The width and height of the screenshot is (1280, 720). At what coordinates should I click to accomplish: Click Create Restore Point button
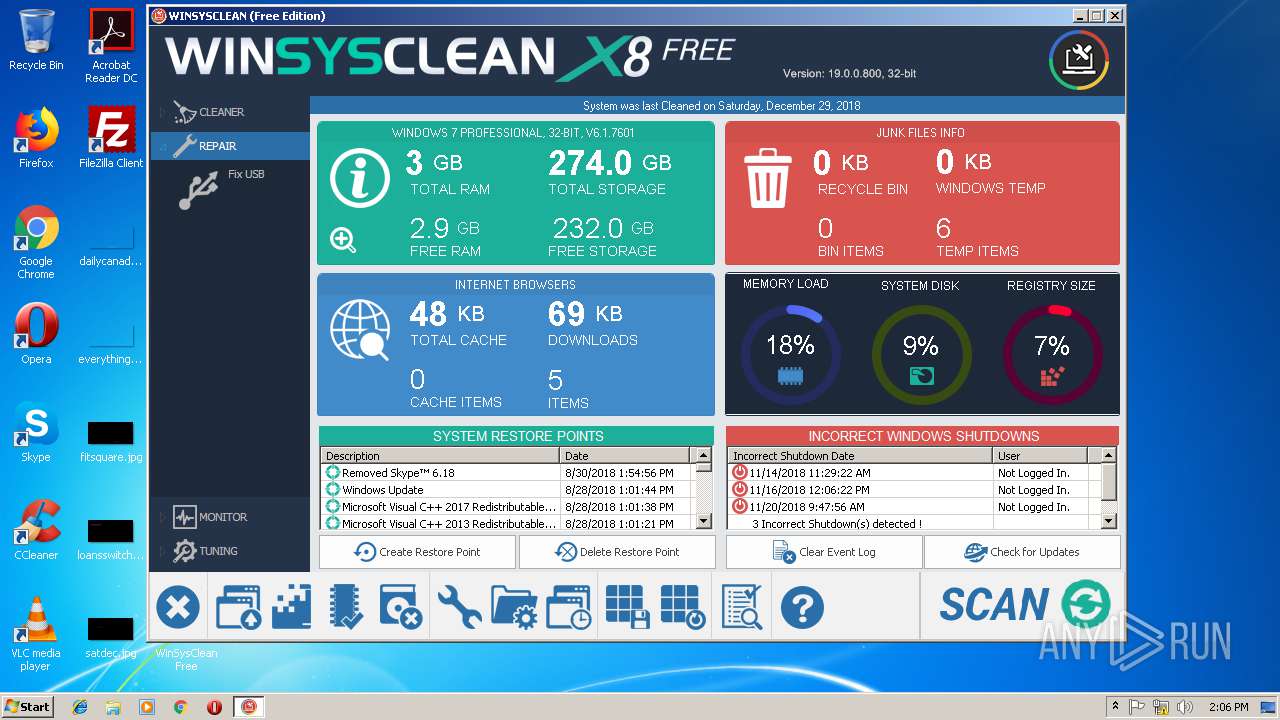point(417,552)
